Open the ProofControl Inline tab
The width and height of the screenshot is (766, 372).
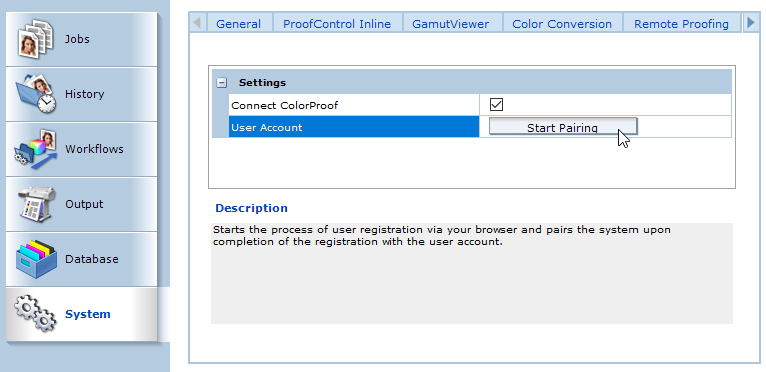click(337, 23)
